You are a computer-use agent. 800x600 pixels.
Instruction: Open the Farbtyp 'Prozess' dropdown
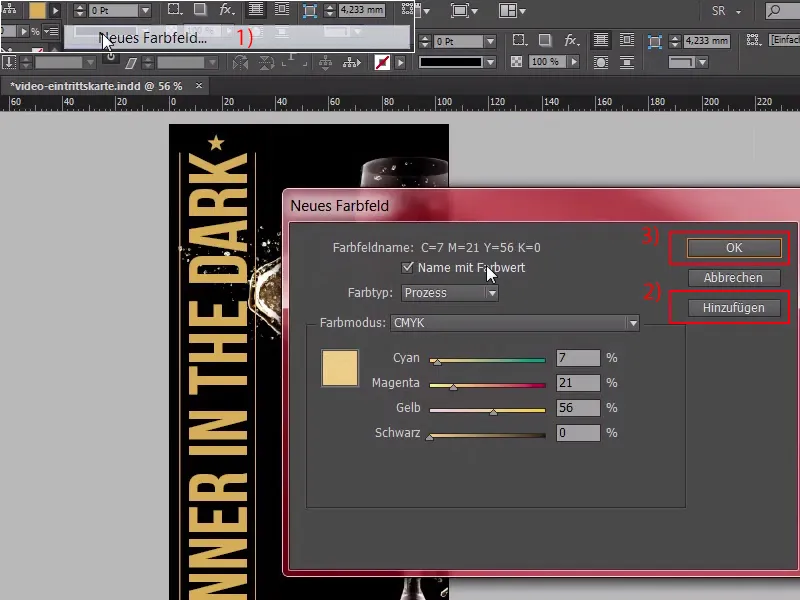pyautogui.click(x=450, y=293)
